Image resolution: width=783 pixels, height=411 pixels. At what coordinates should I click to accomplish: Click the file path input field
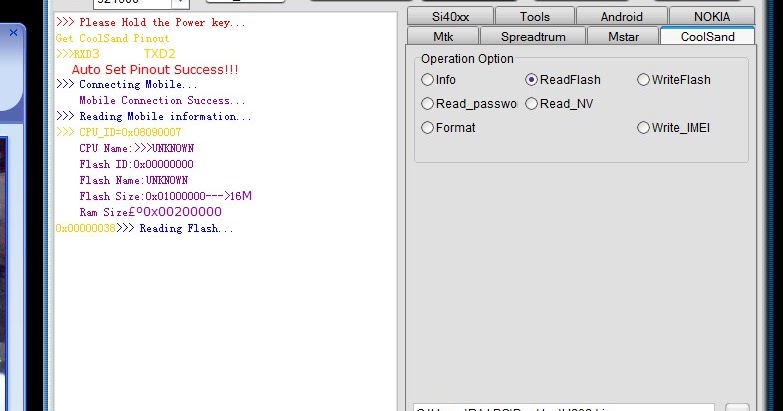coord(564,408)
